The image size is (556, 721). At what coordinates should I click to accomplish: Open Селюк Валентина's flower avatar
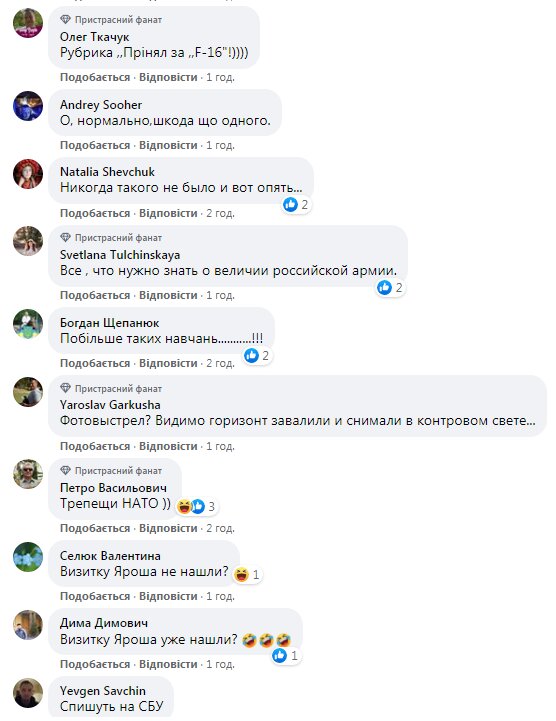click(28, 557)
